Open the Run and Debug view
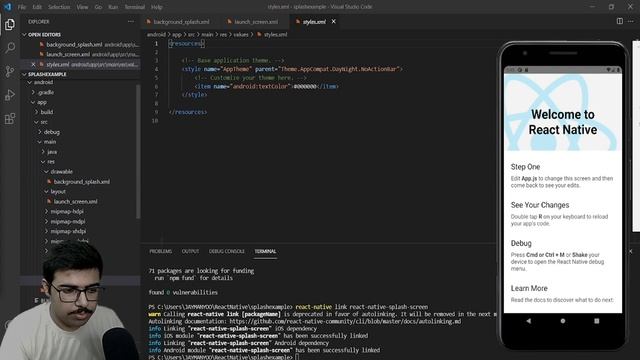 pyautogui.click(x=10, y=95)
